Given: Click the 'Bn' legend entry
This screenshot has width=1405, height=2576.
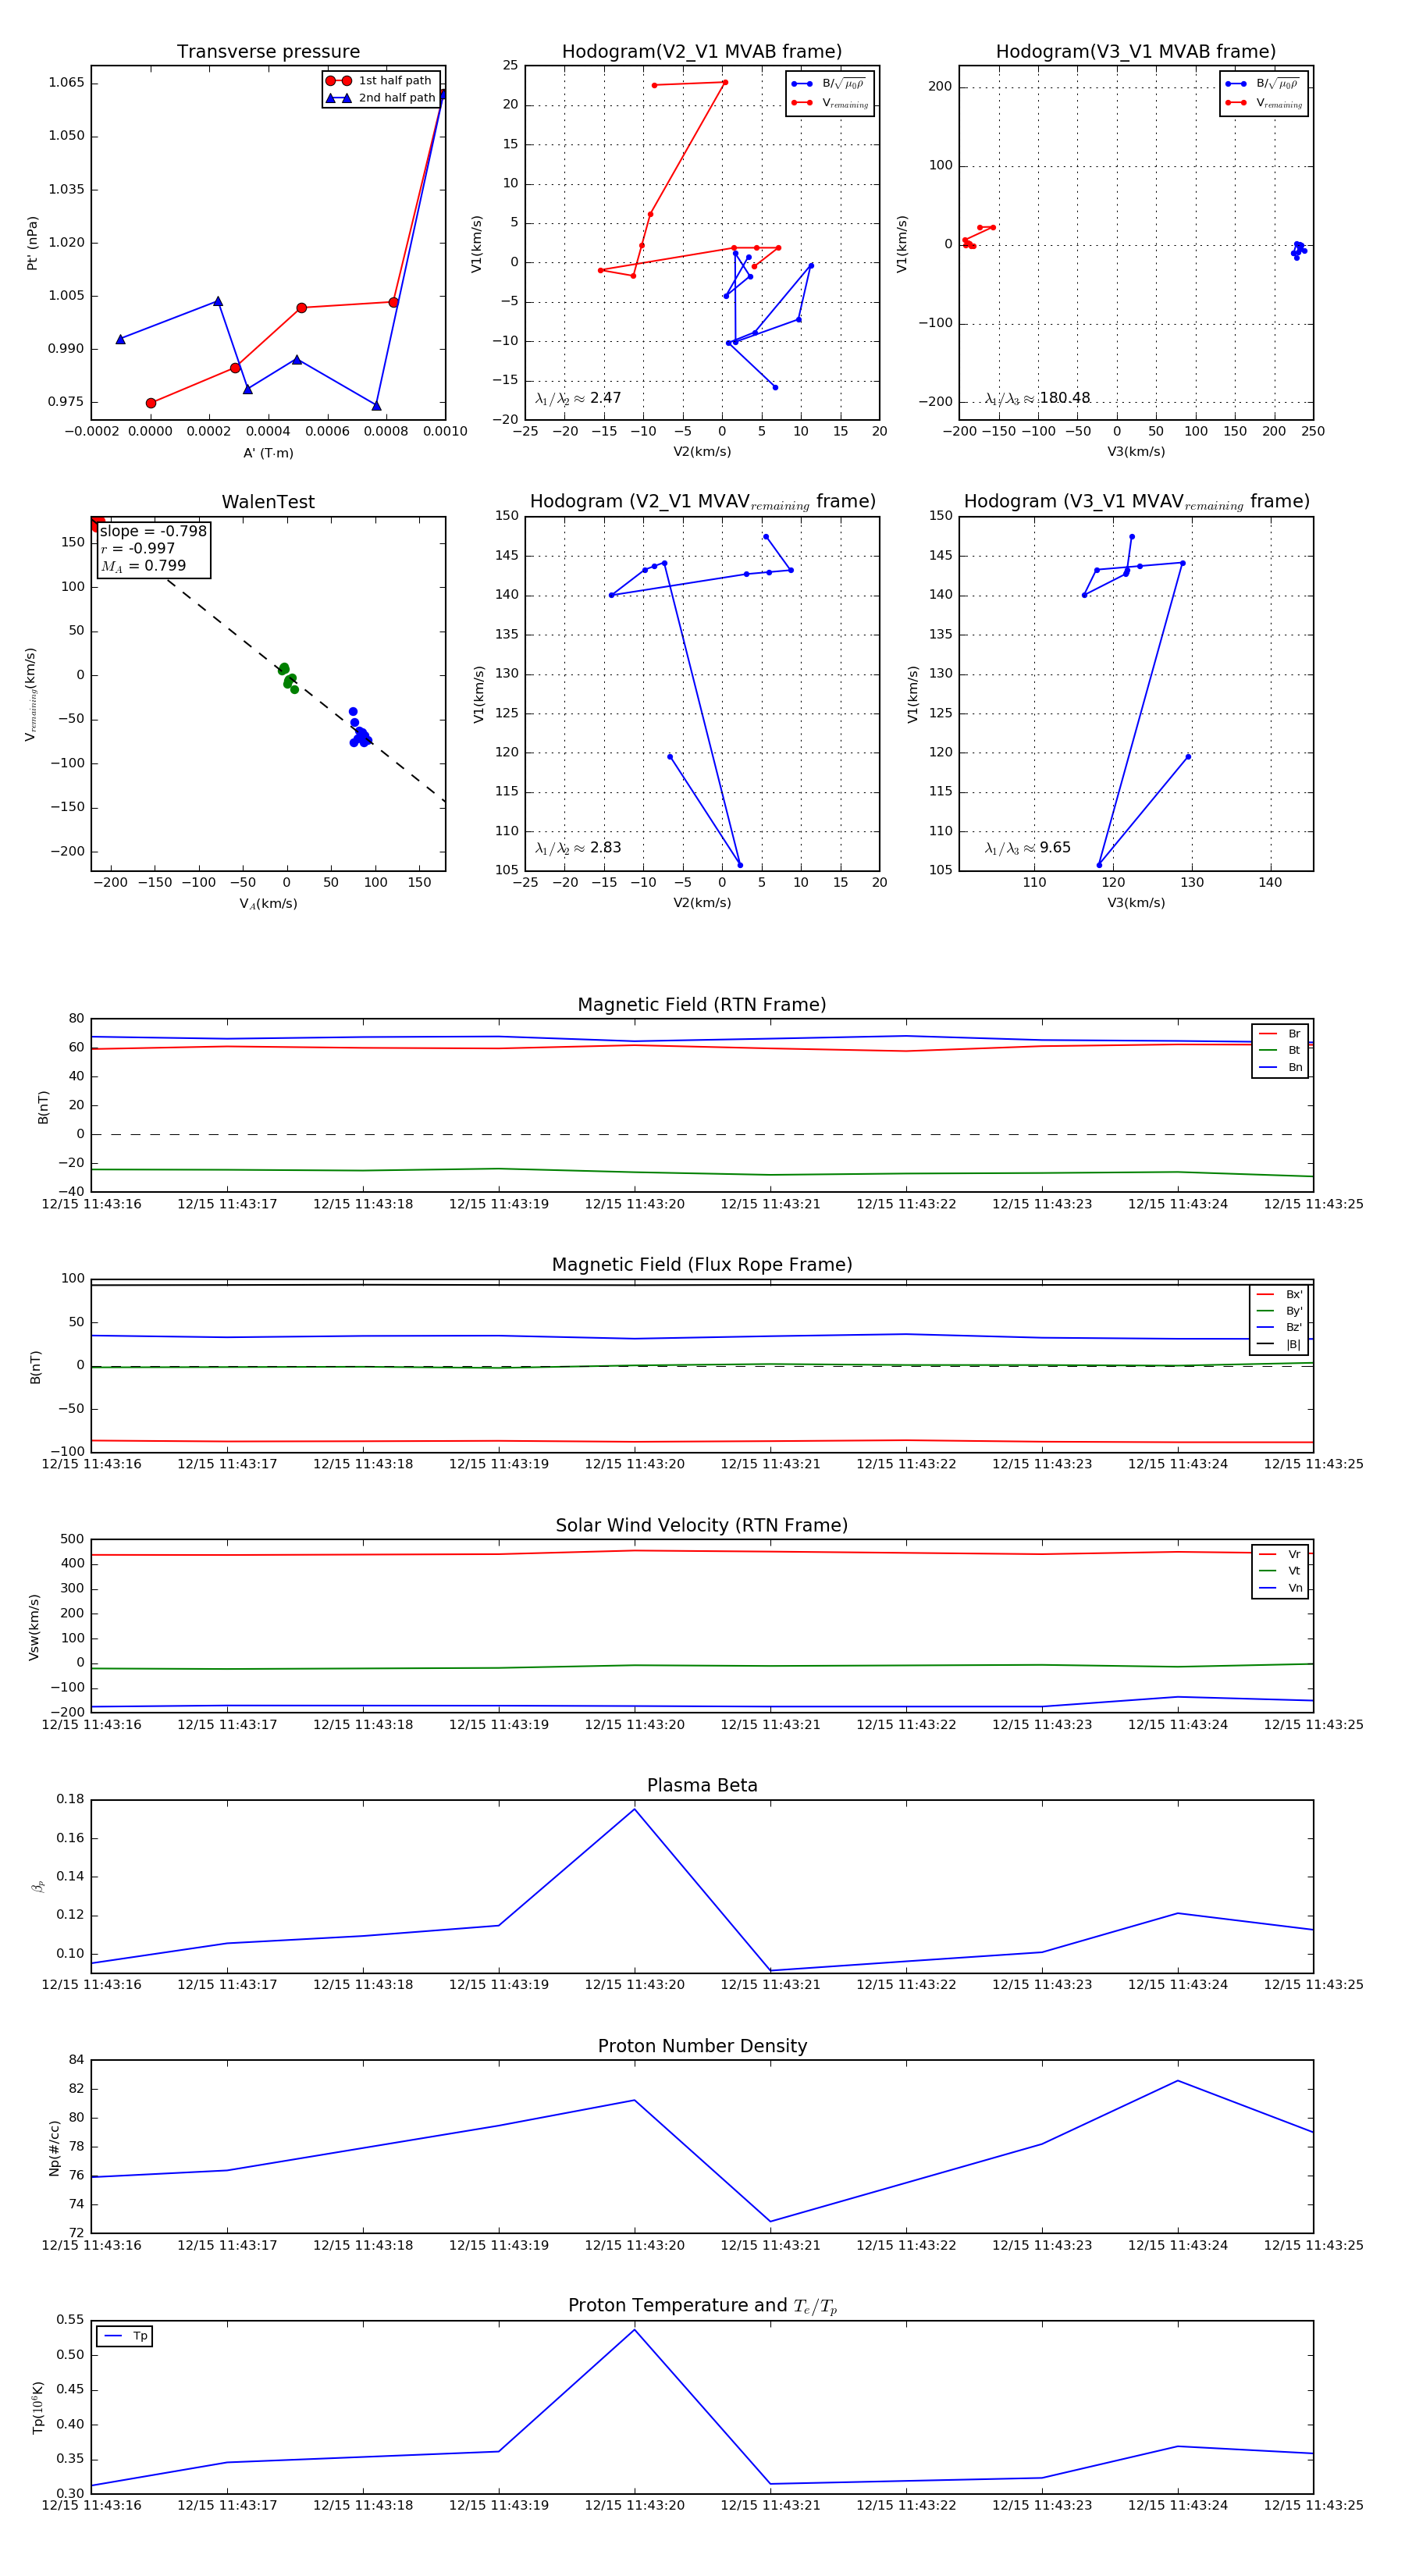Looking at the screenshot, I should [1280, 1067].
